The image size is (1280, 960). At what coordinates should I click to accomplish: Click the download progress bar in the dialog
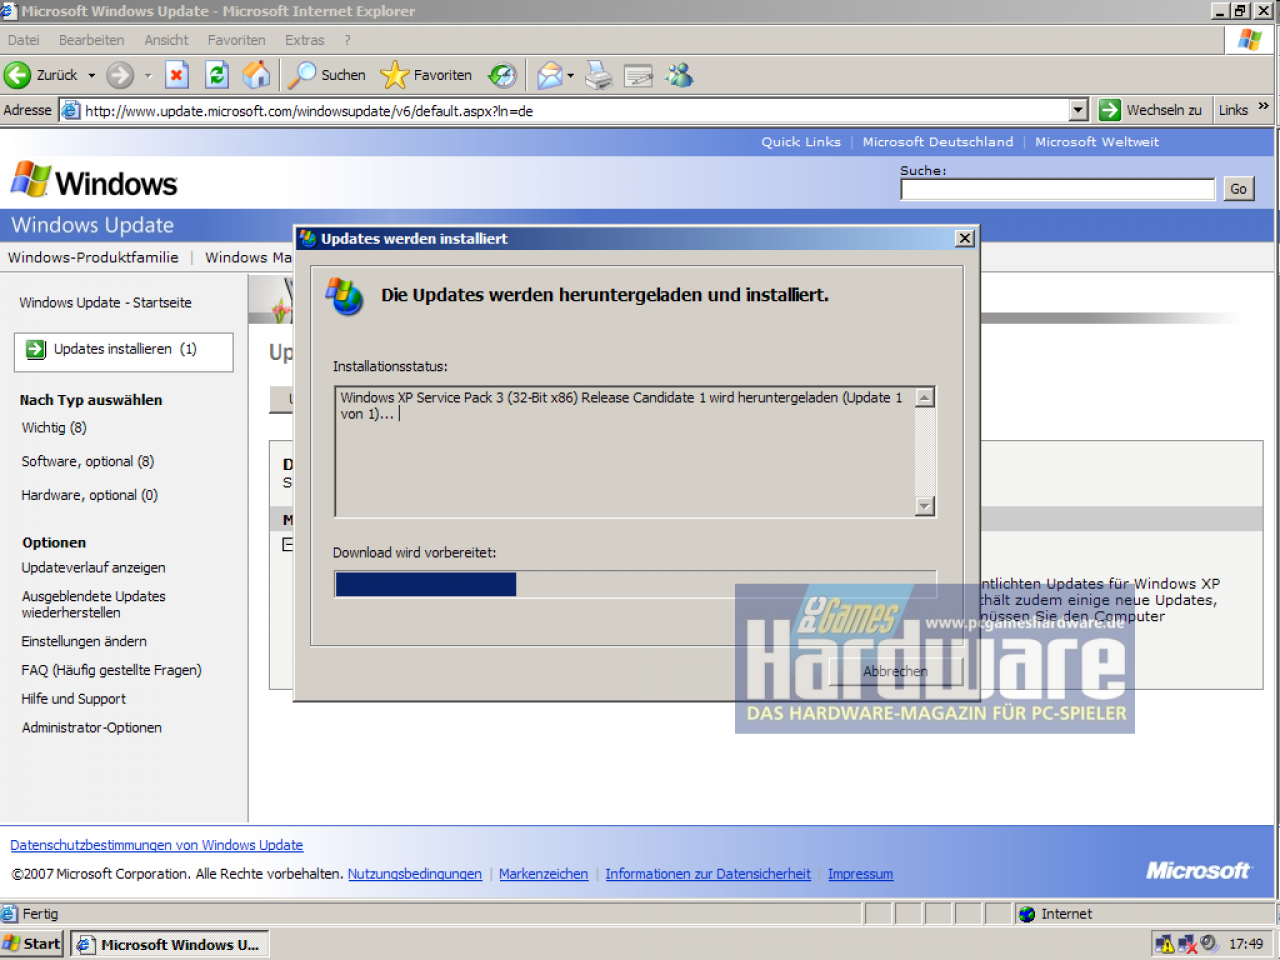tap(635, 584)
